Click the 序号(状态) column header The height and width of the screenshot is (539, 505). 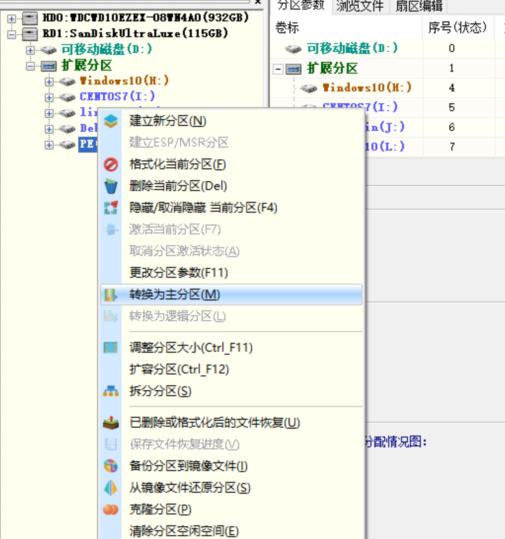click(x=458, y=28)
